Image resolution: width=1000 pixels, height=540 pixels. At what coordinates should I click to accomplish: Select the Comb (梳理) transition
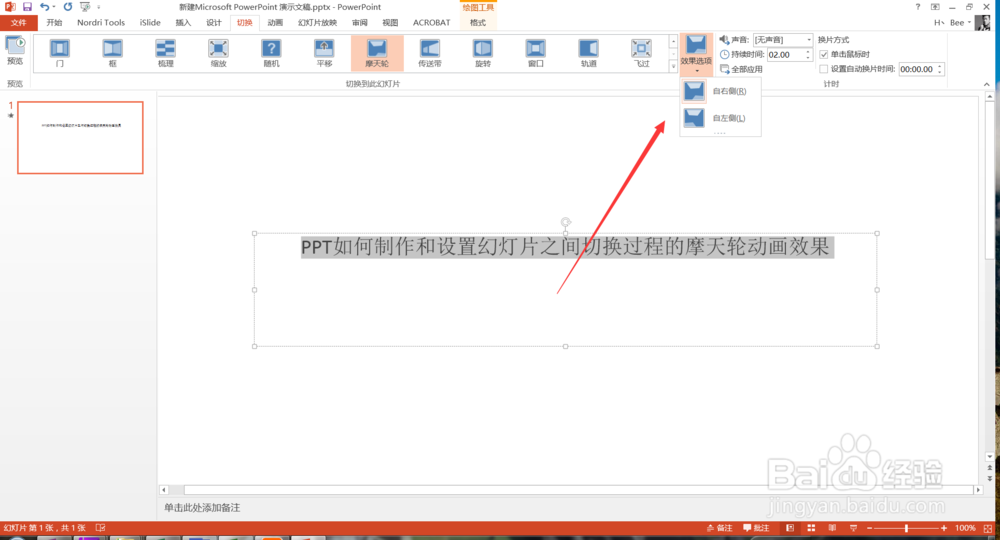click(x=165, y=52)
